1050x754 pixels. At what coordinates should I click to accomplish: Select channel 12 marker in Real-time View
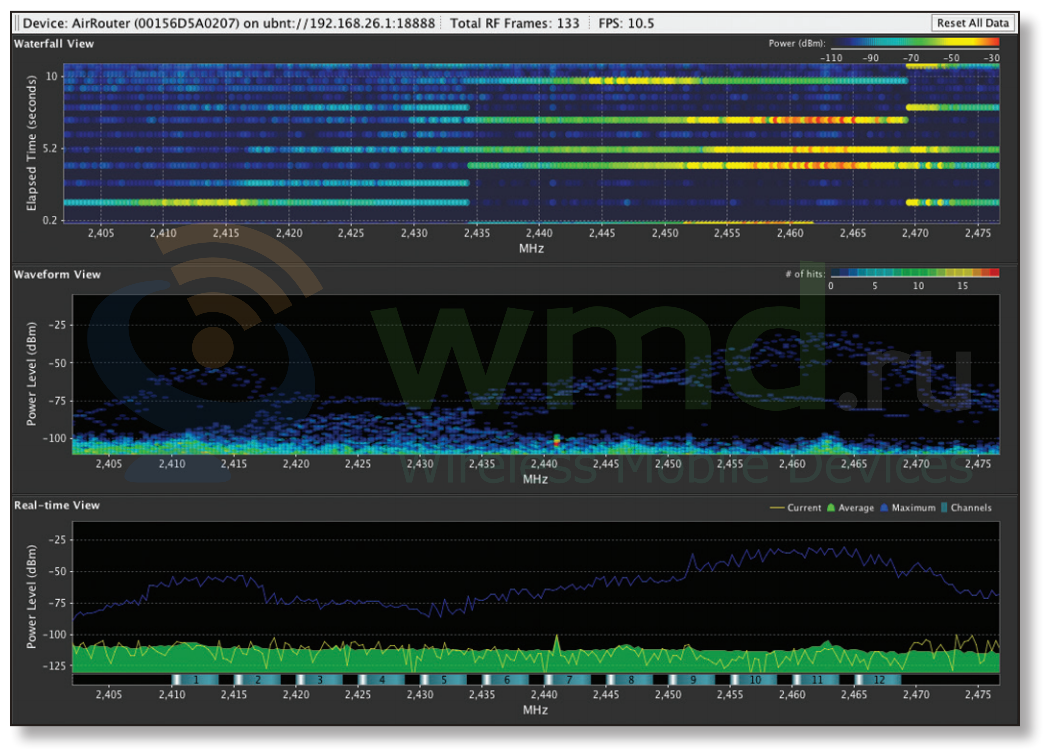(x=878, y=680)
